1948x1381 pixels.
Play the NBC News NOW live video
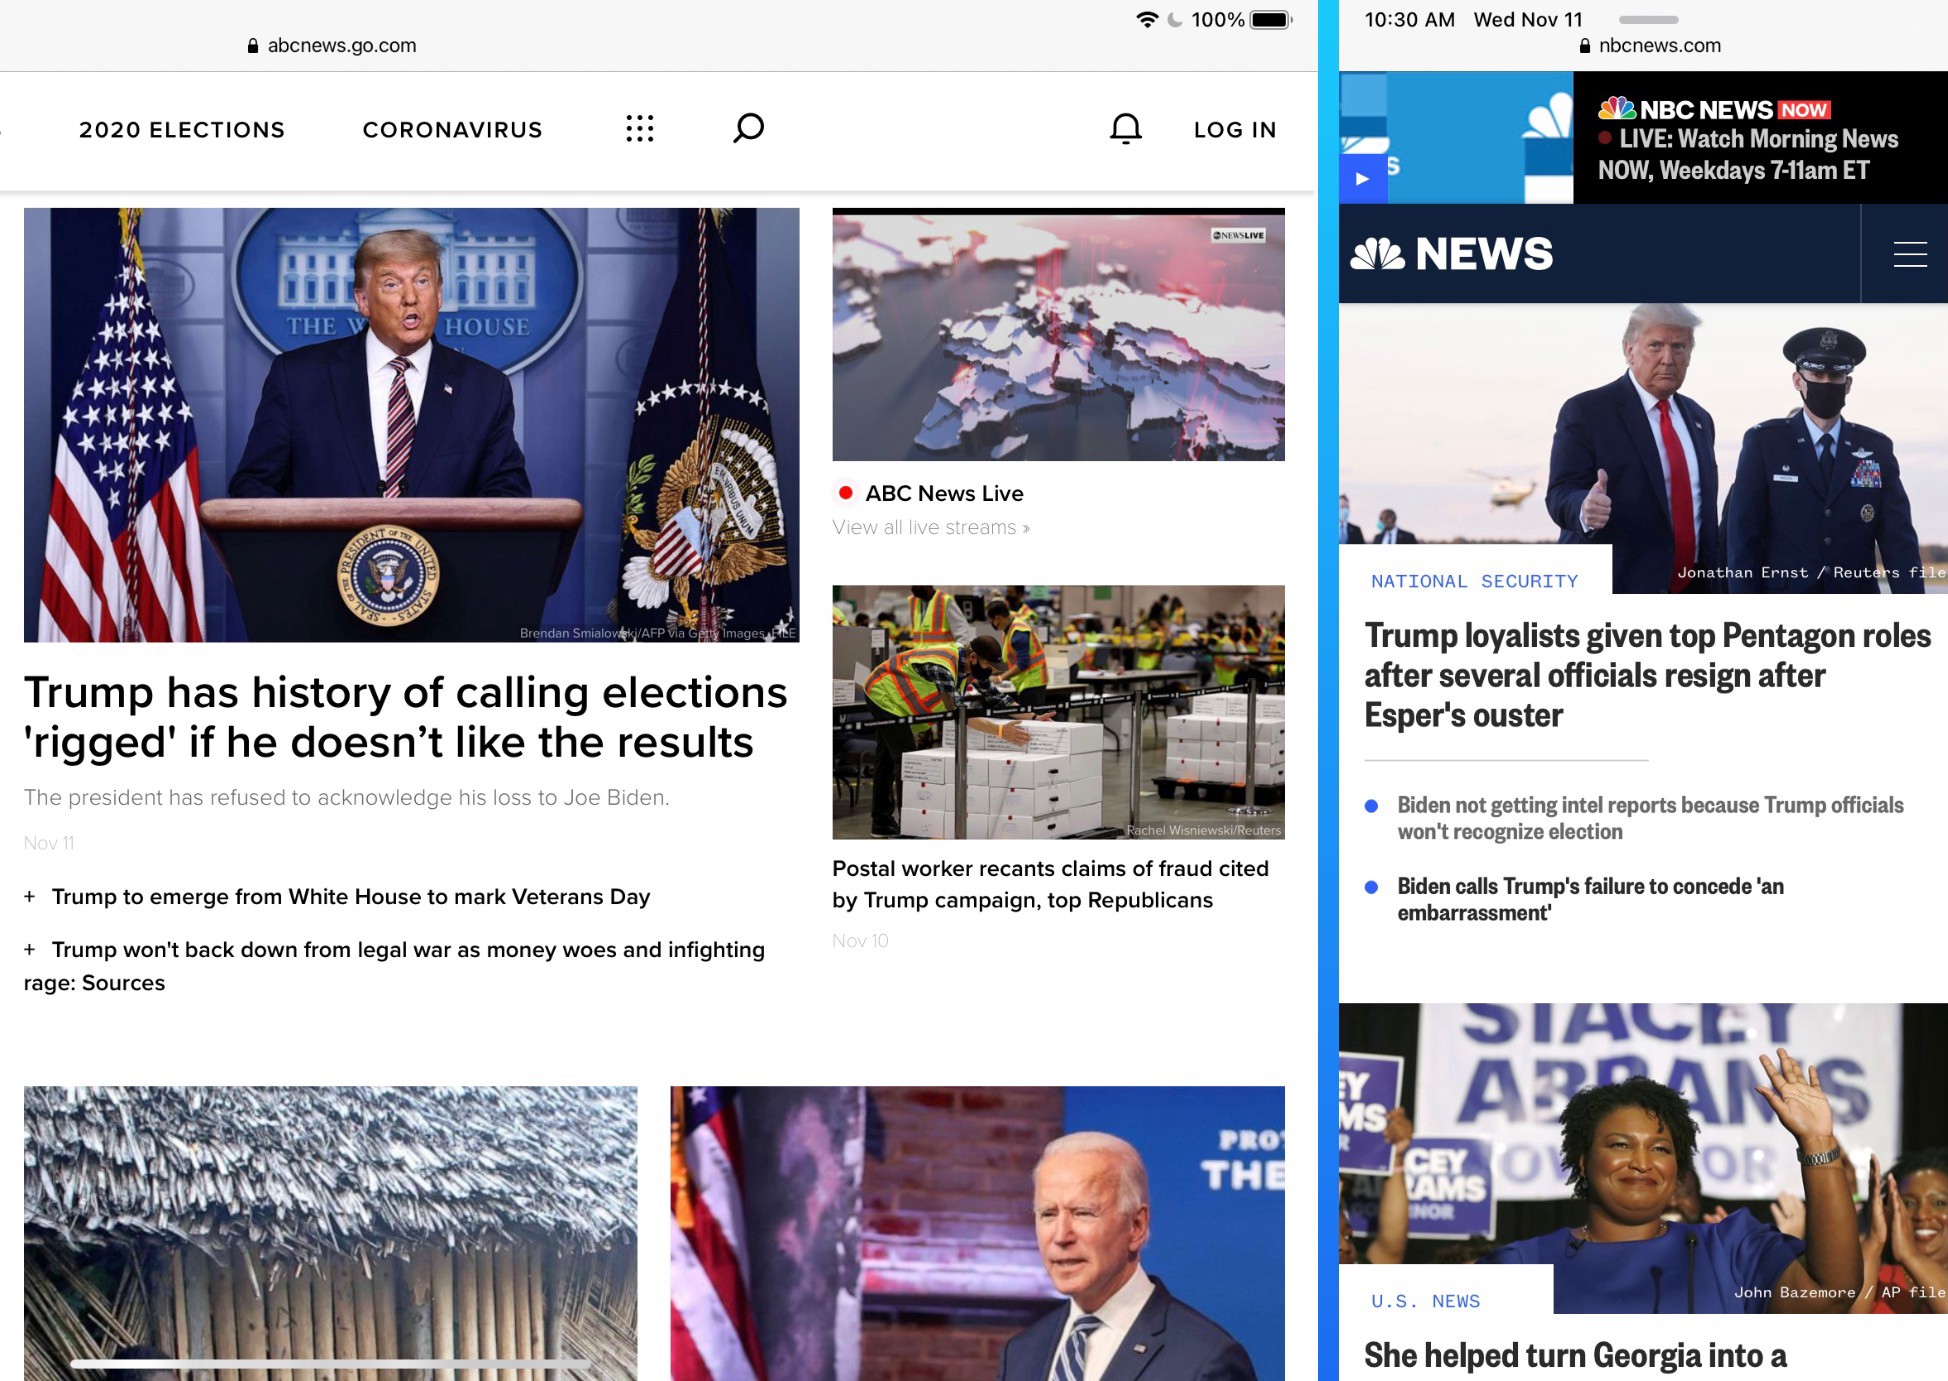(x=1362, y=179)
